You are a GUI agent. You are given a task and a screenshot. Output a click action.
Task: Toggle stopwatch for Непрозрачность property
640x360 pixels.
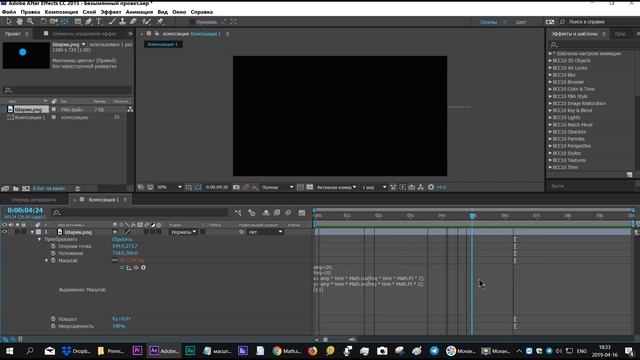coord(53,326)
